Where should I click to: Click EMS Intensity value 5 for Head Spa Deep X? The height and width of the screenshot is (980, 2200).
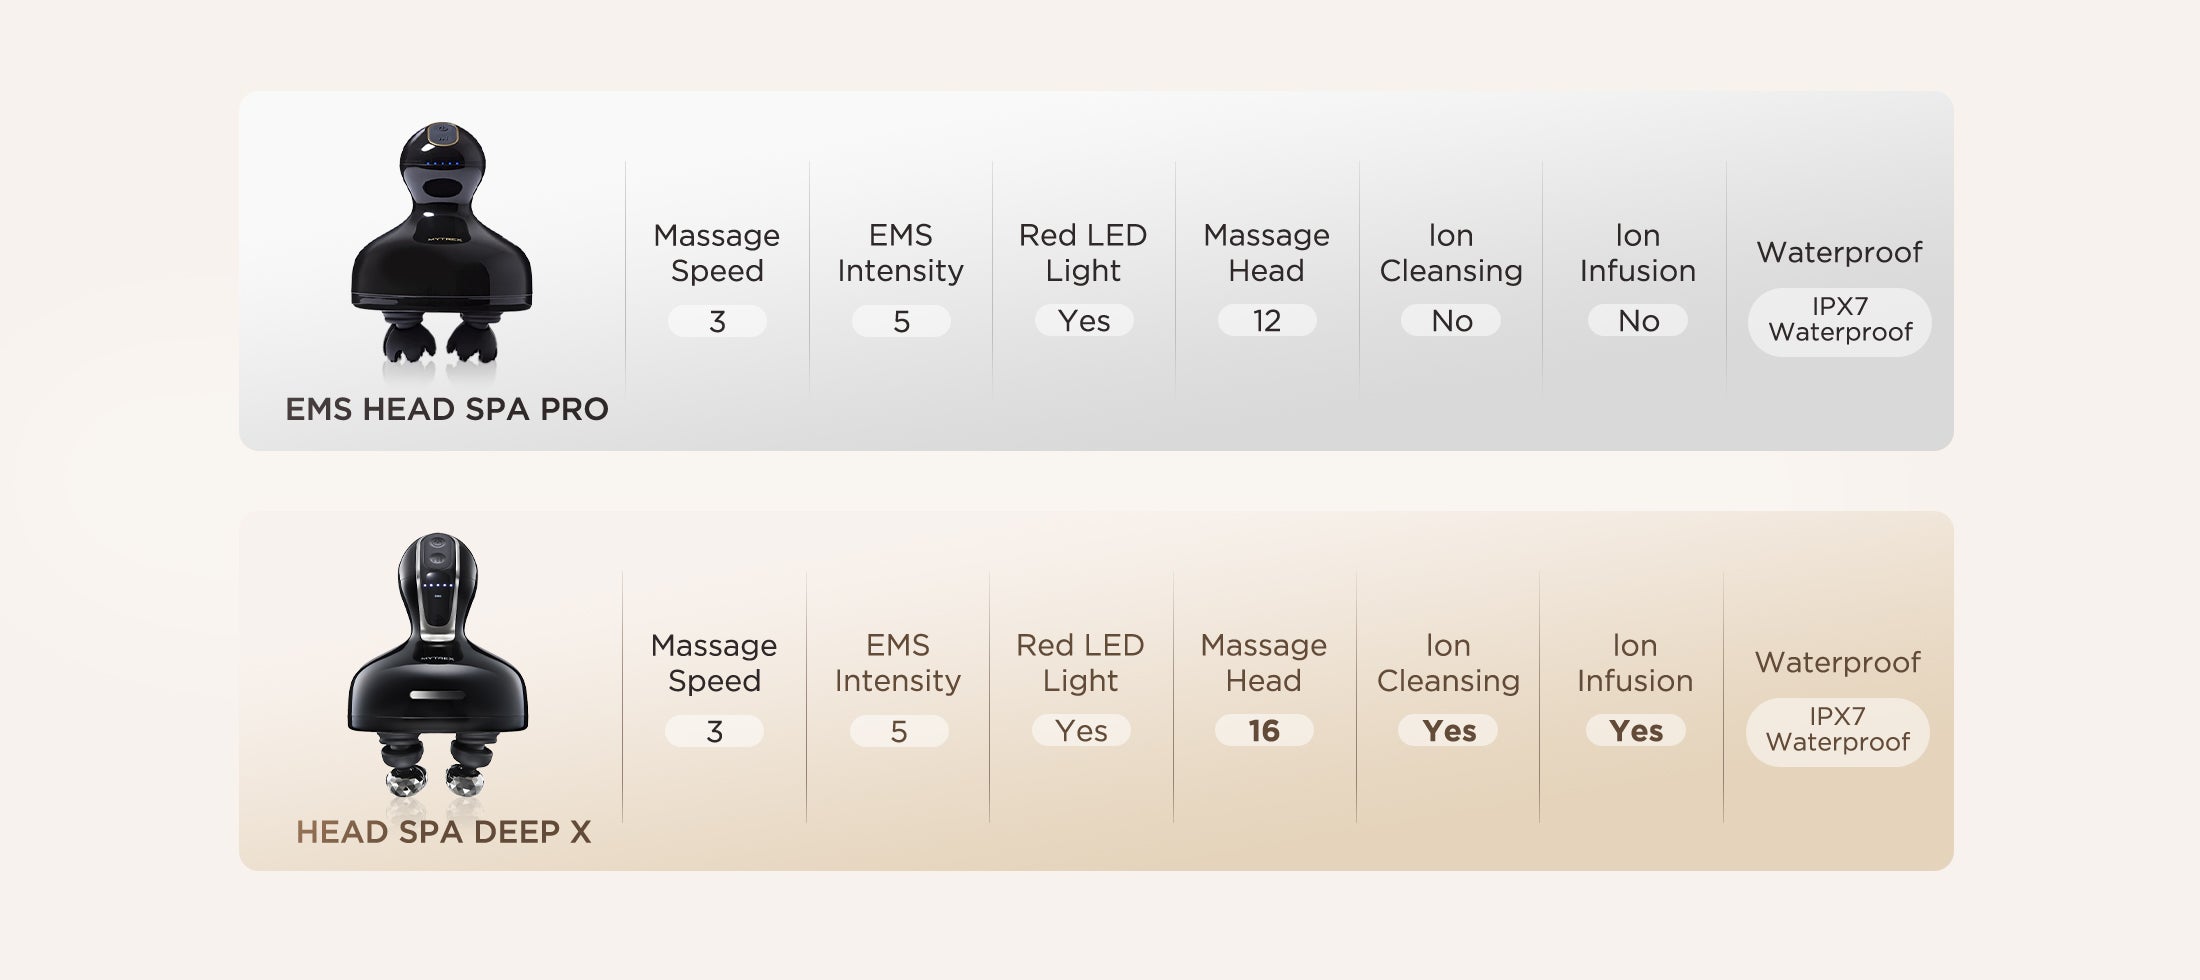[x=898, y=731]
